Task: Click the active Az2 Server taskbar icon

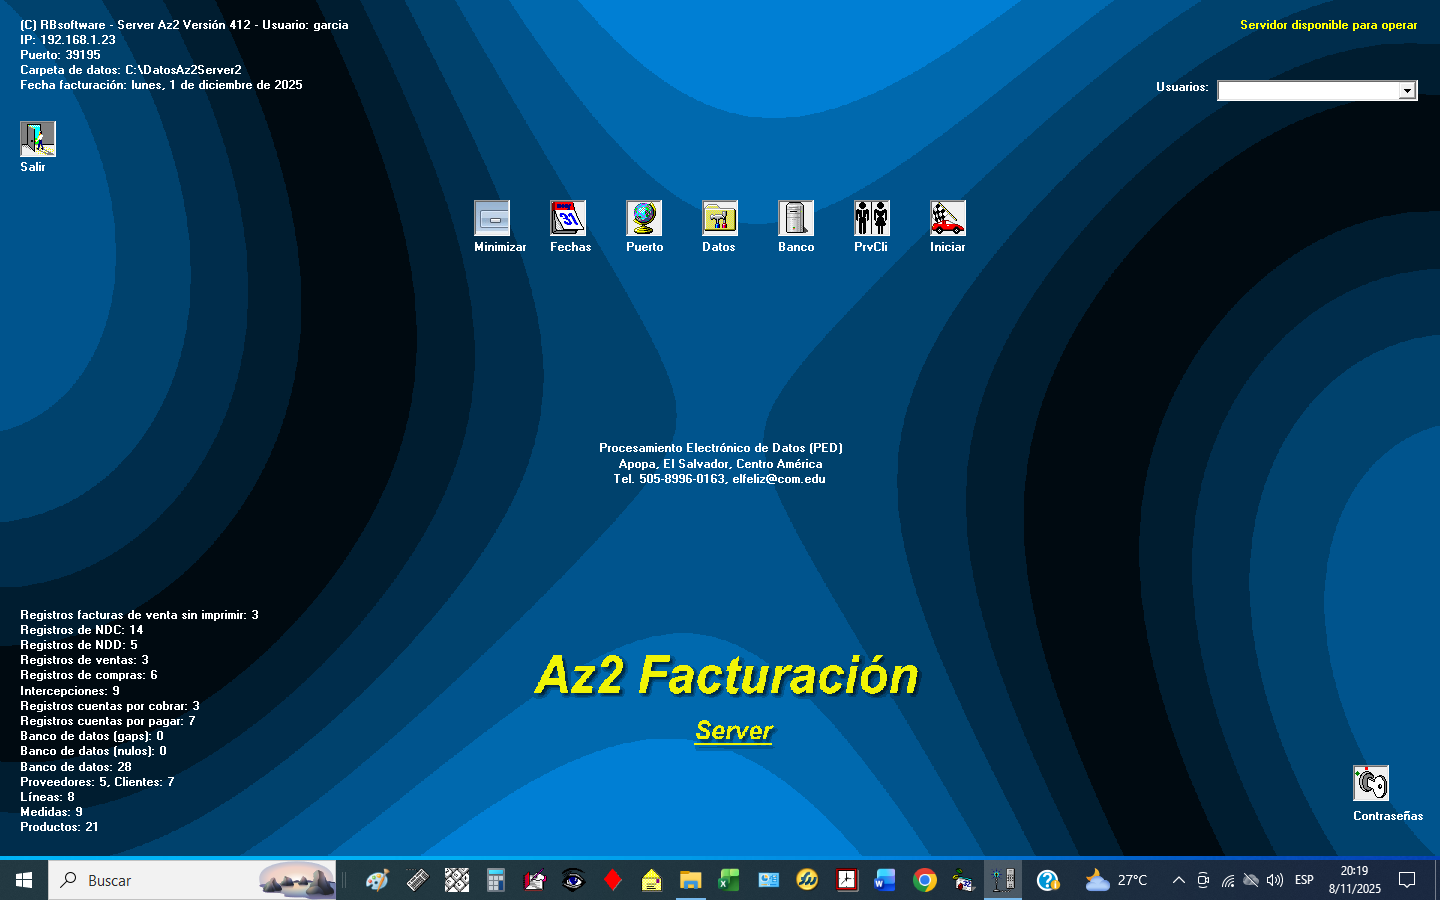Action: coord(1003,880)
